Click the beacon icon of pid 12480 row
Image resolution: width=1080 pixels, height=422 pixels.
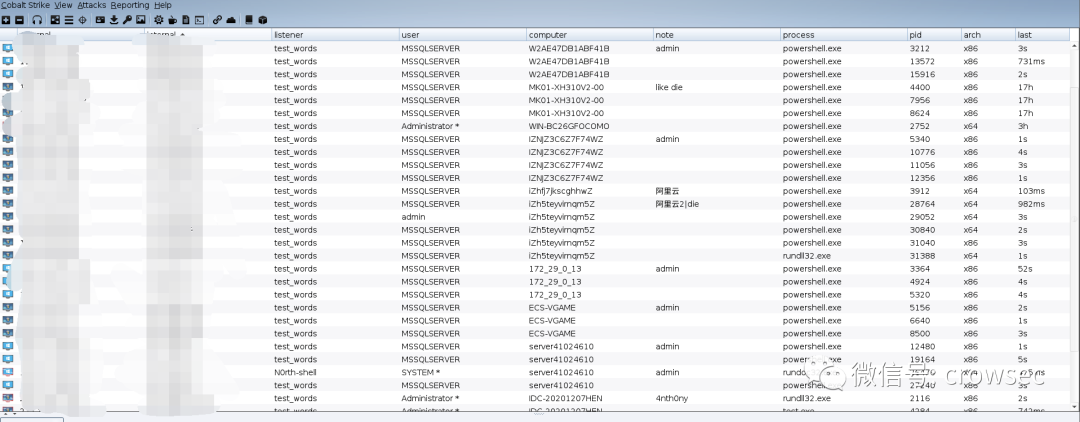(x=8, y=346)
